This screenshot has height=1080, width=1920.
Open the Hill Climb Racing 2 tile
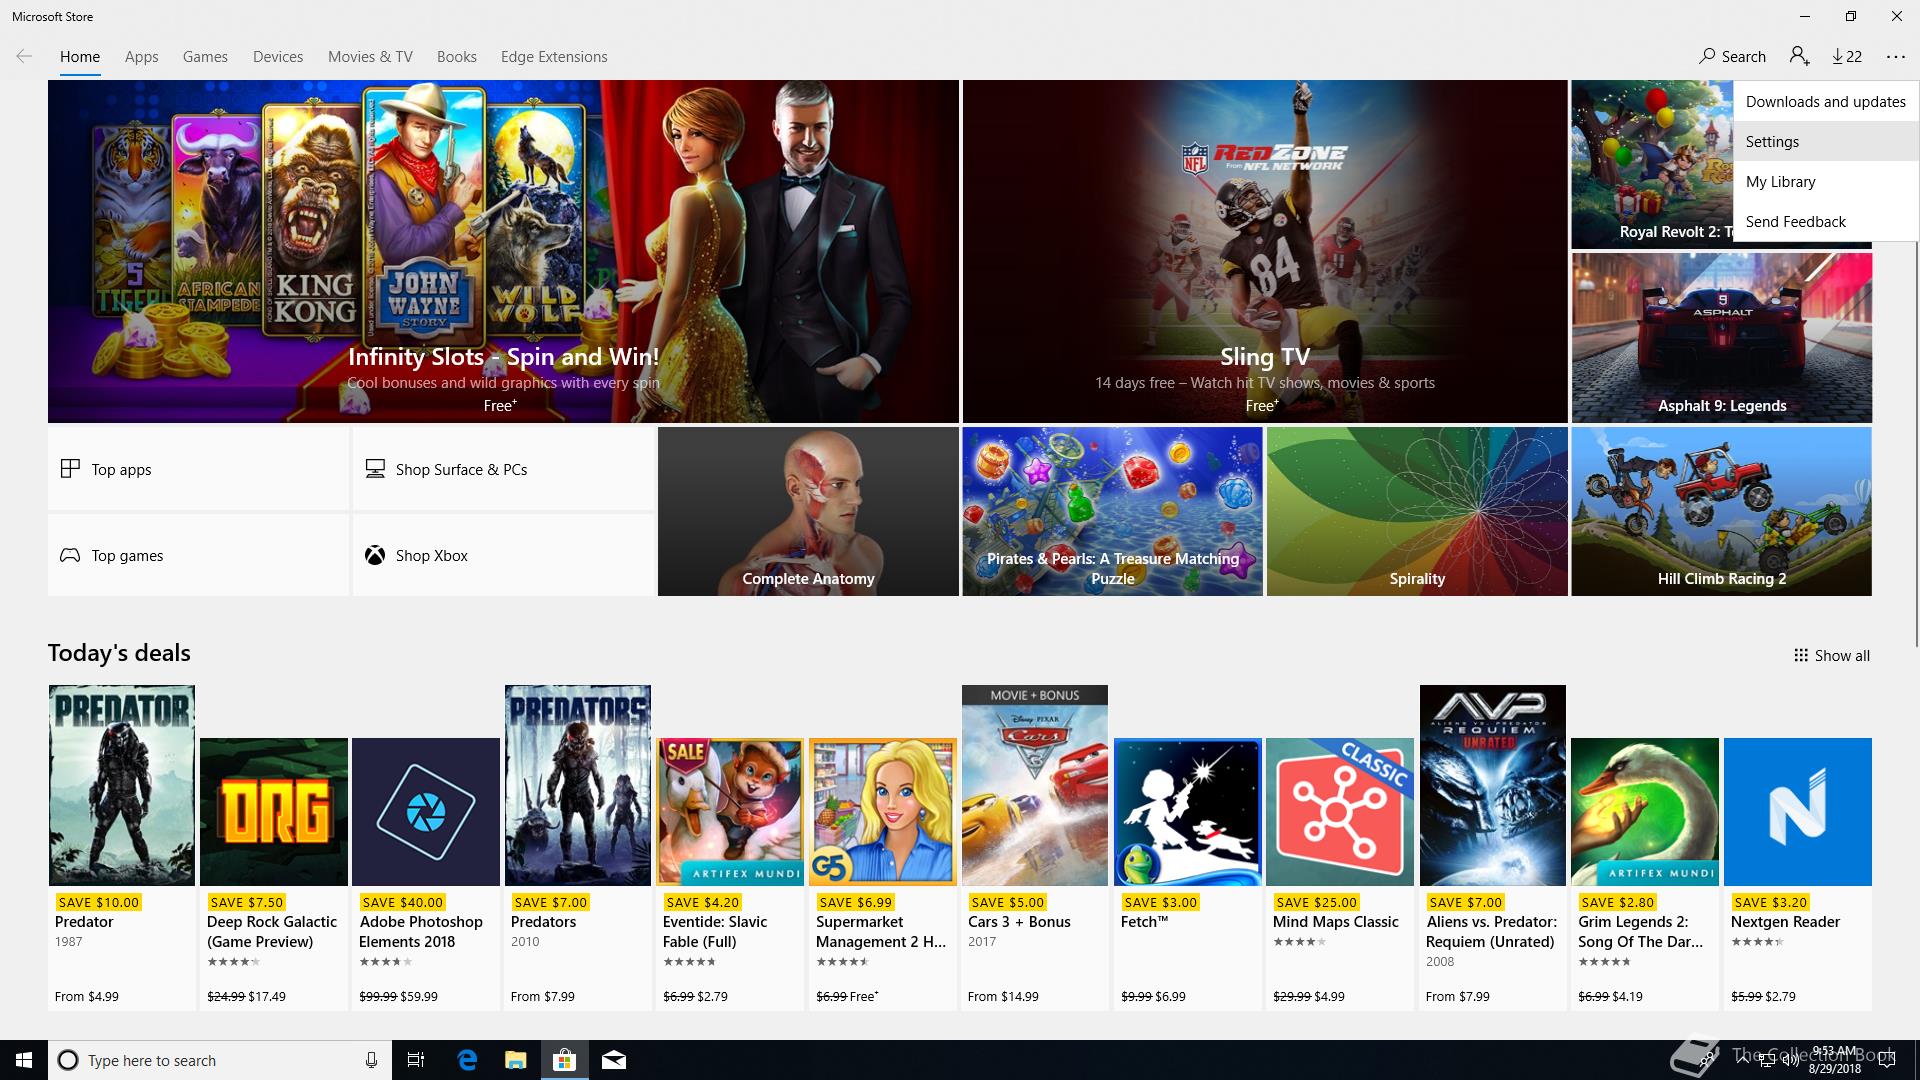(1721, 511)
